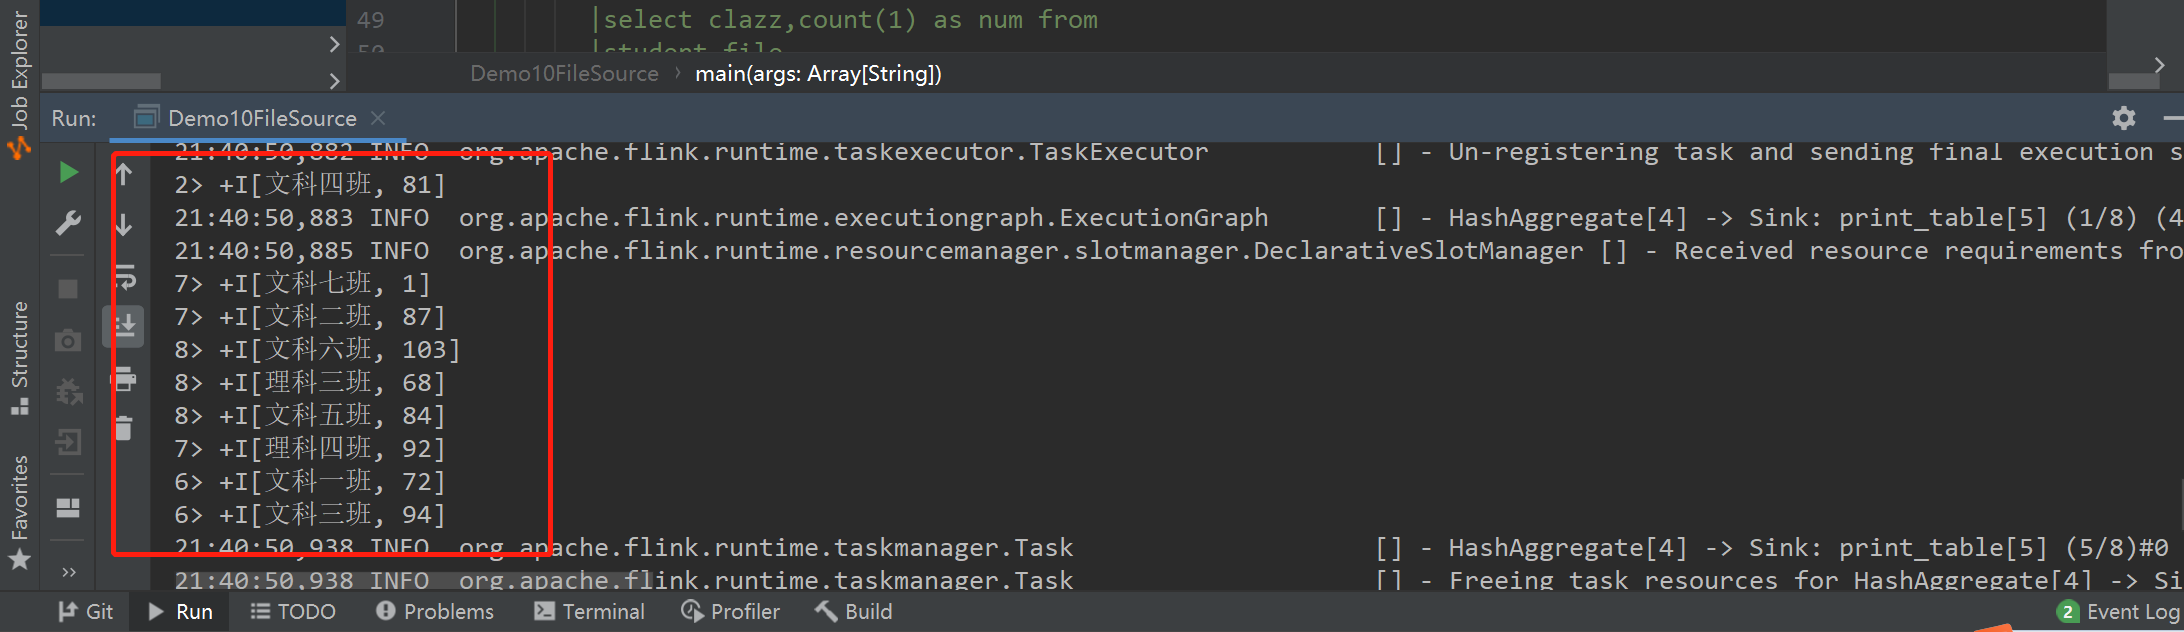The image size is (2184, 632).
Task: Open the TODO tool window
Action: [x=292, y=612]
